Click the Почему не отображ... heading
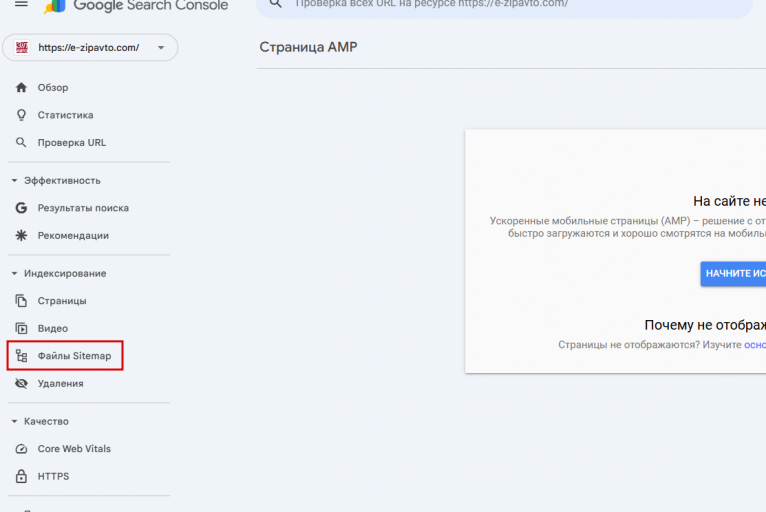Image resolution: width=766 pixels, height=512 pixels. 705,325
